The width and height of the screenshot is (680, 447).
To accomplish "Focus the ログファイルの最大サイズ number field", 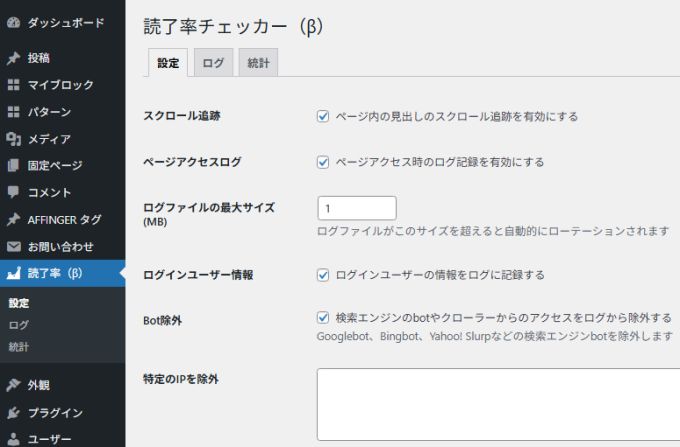I will pos(356,208).
